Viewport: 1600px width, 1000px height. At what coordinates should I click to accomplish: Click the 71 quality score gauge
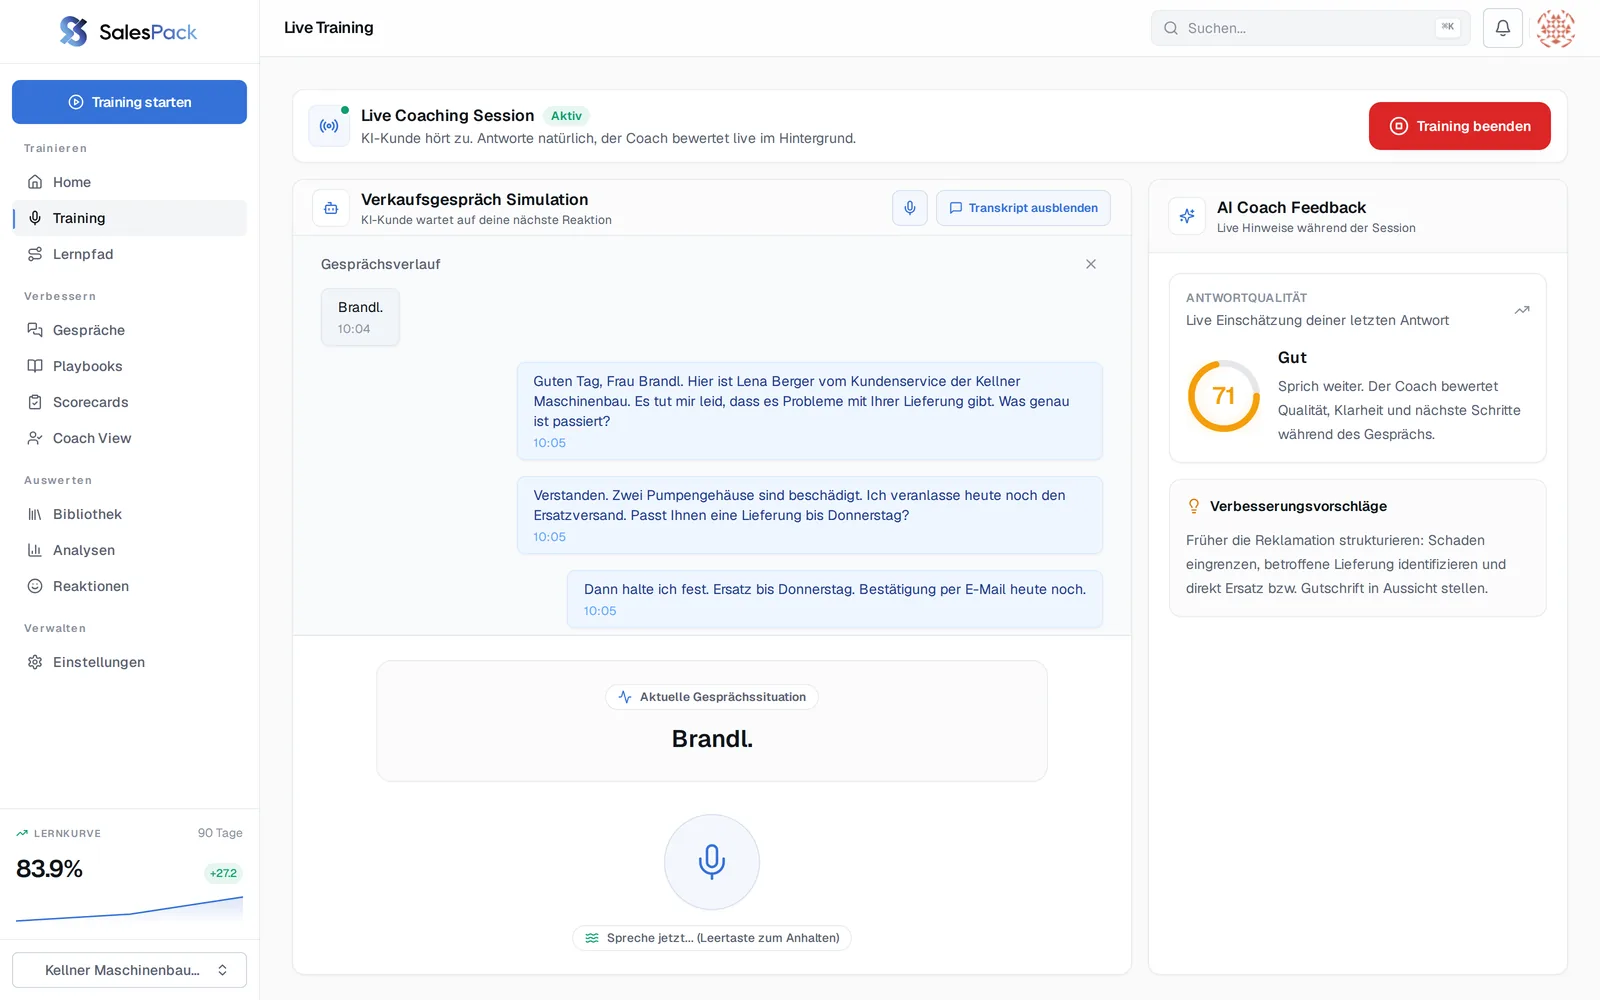(x=1224, y=396)
